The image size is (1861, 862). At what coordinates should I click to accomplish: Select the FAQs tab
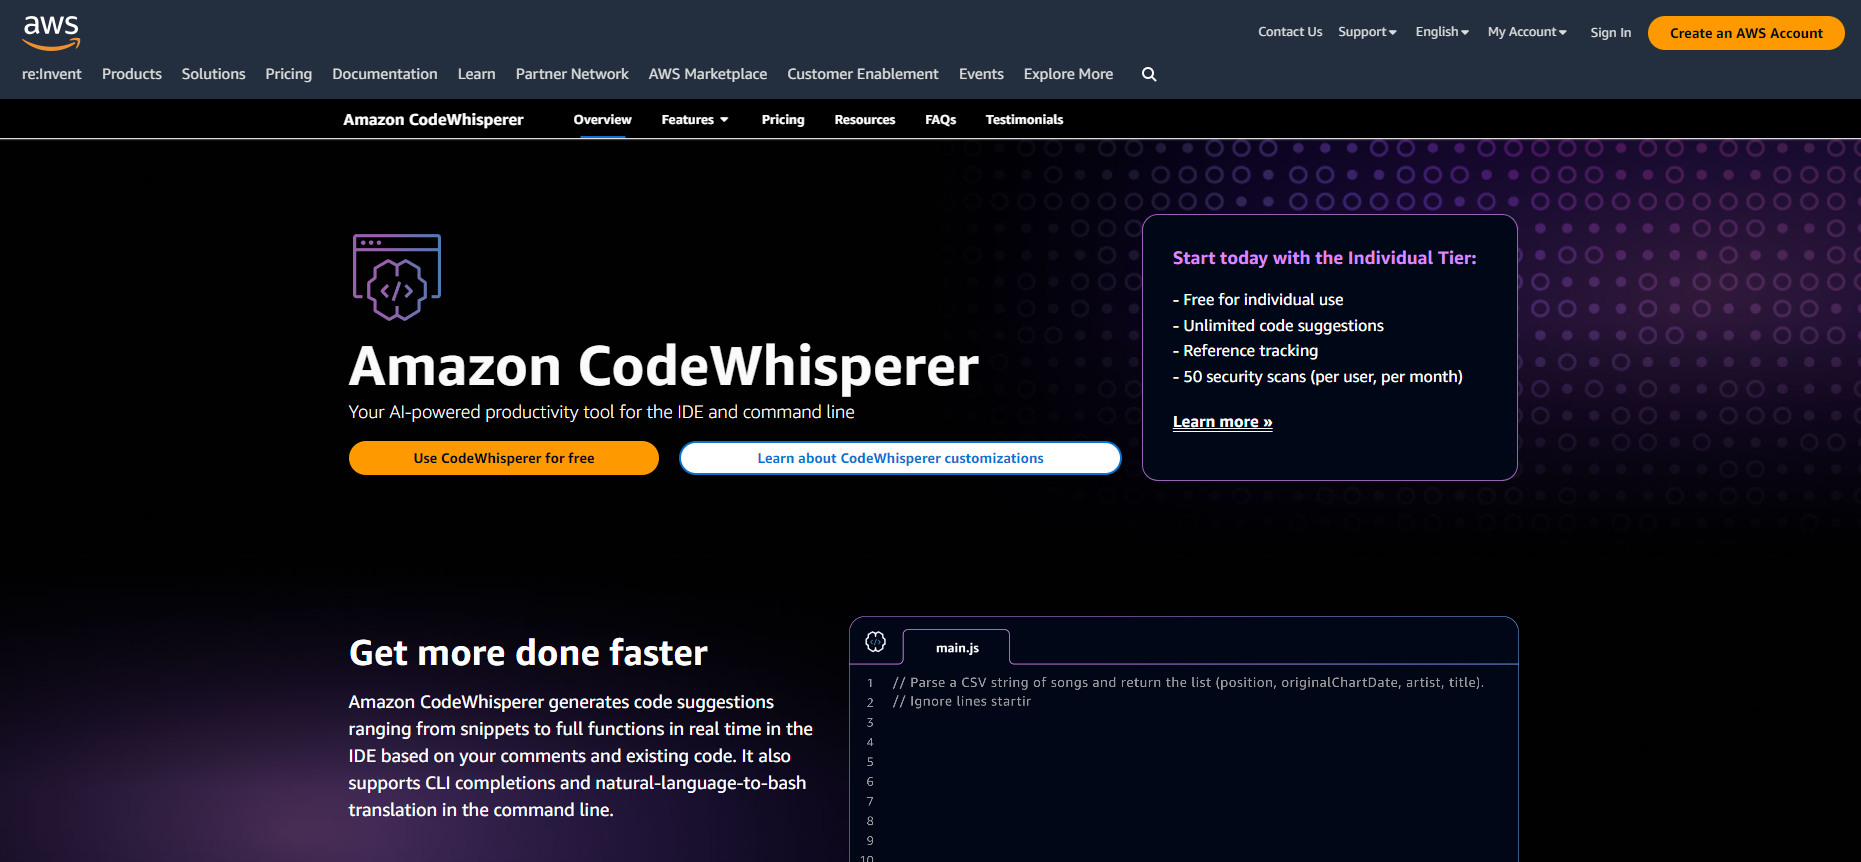941,119
